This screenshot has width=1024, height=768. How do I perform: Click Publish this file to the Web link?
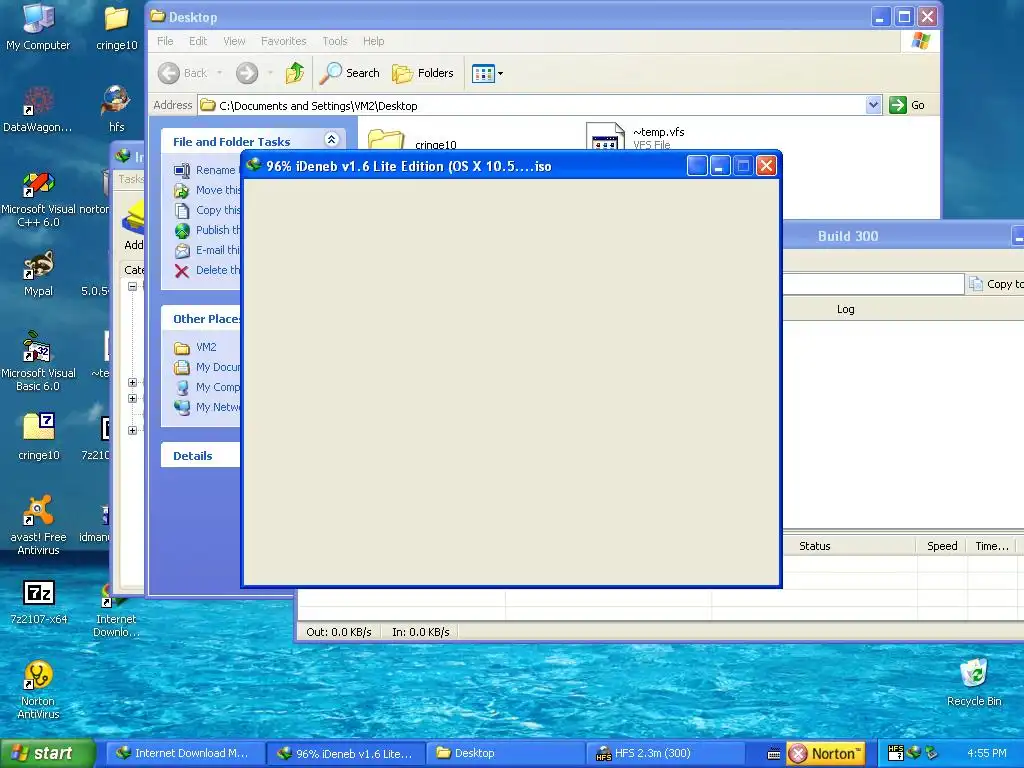pyautogui.click(x=207, y=230)
